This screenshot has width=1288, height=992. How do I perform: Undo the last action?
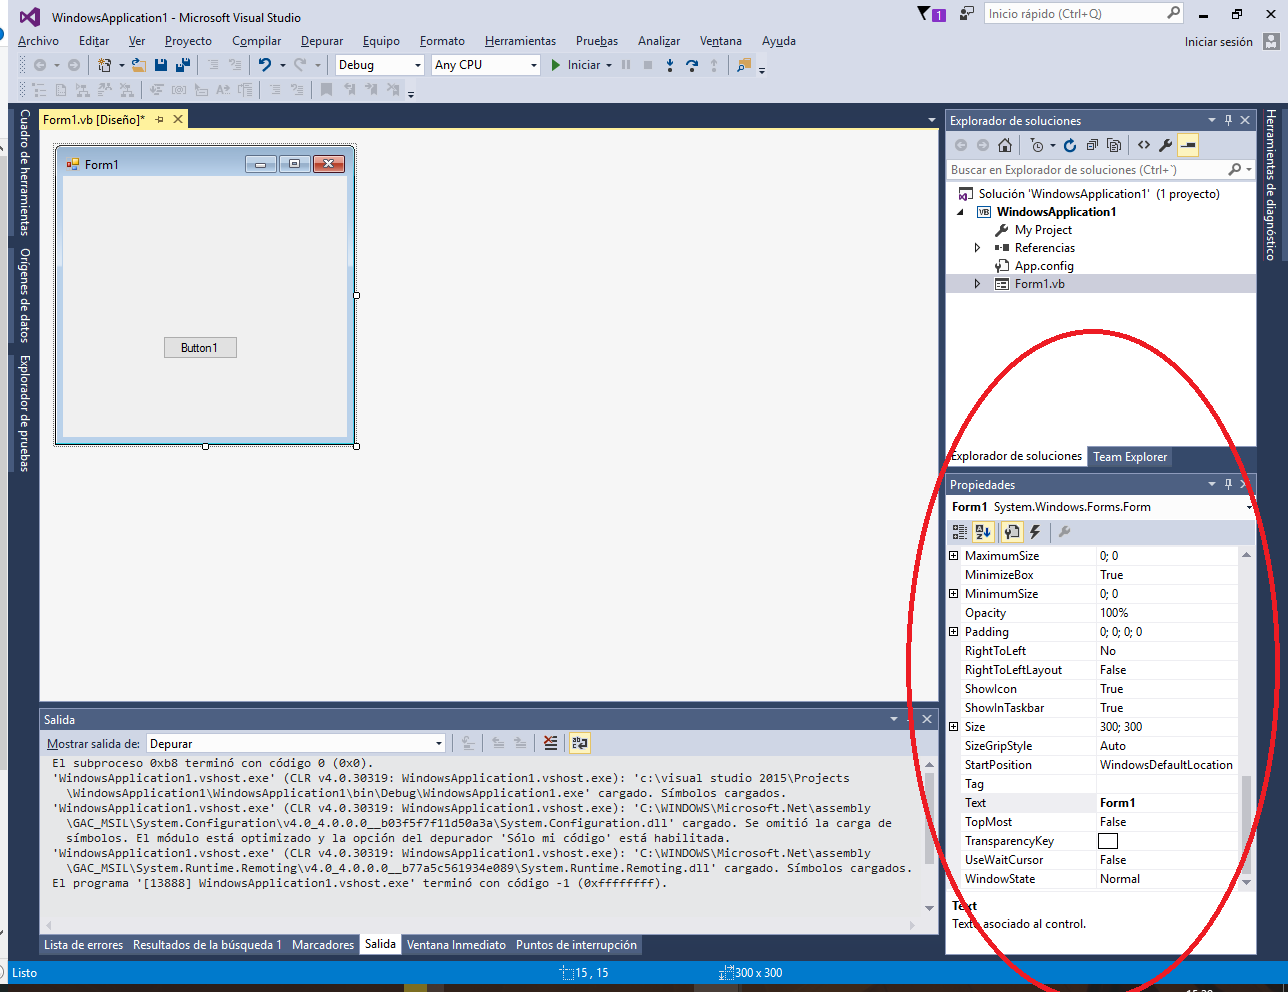point(265,65)
